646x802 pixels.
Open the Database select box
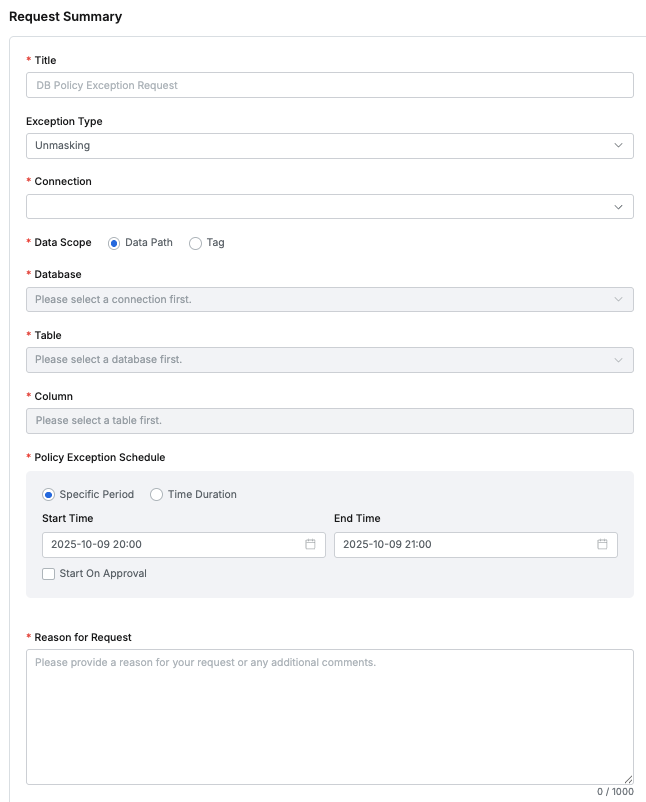[320, 299]
